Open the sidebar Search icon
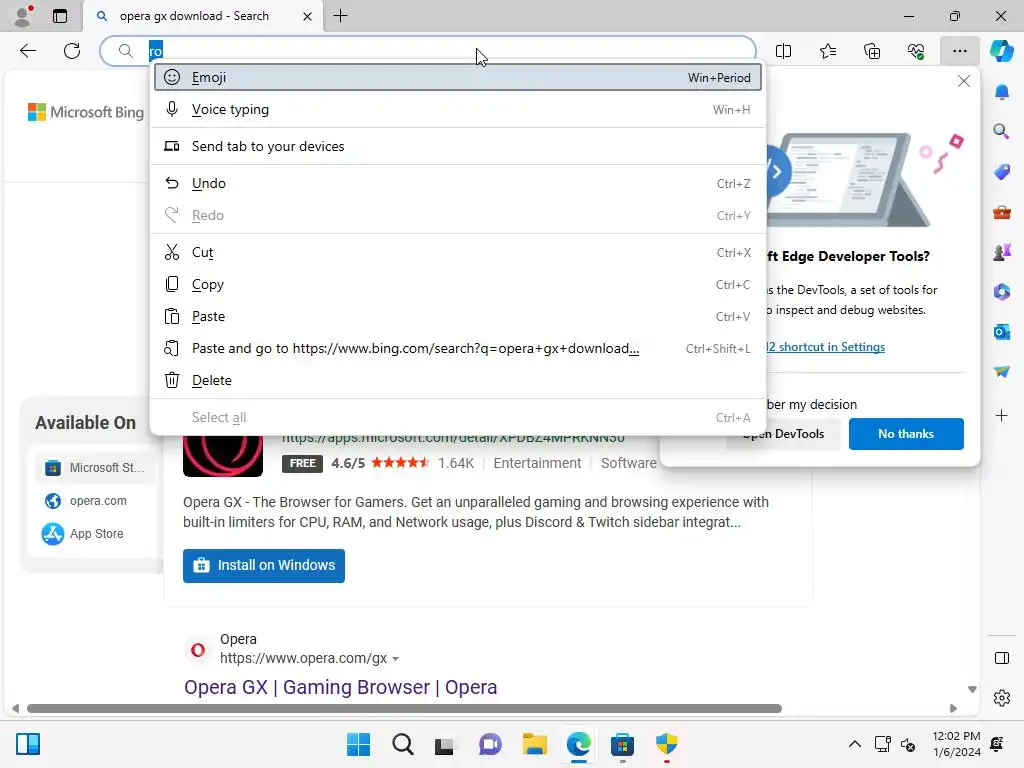Viewport: 1024px width, 768px height. coord(1002,131)
